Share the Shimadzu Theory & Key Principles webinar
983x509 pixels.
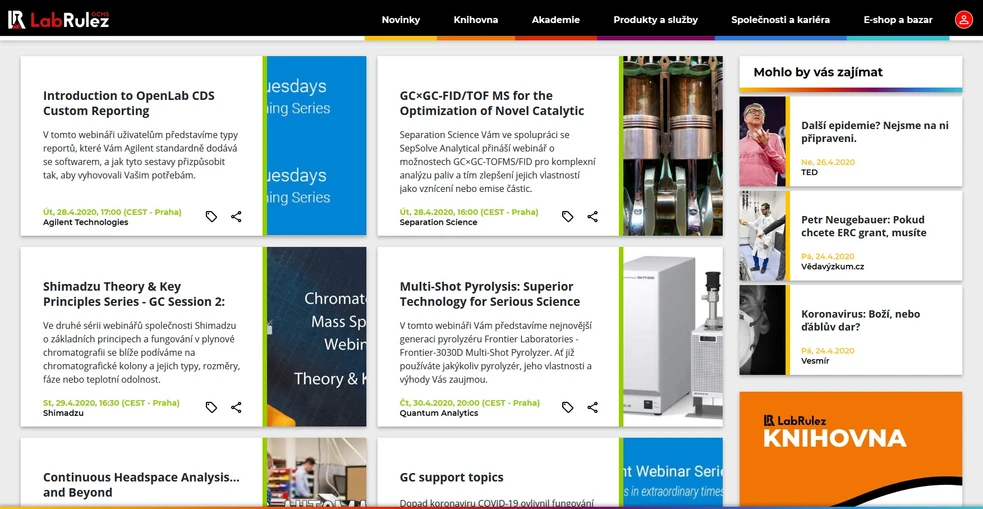[x=236, y=407]
